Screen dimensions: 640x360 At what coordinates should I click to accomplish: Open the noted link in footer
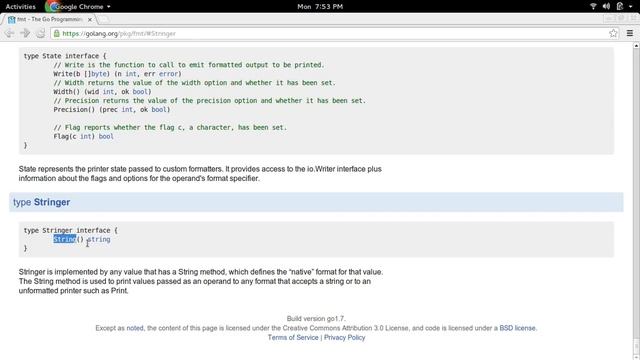point(135,328)
